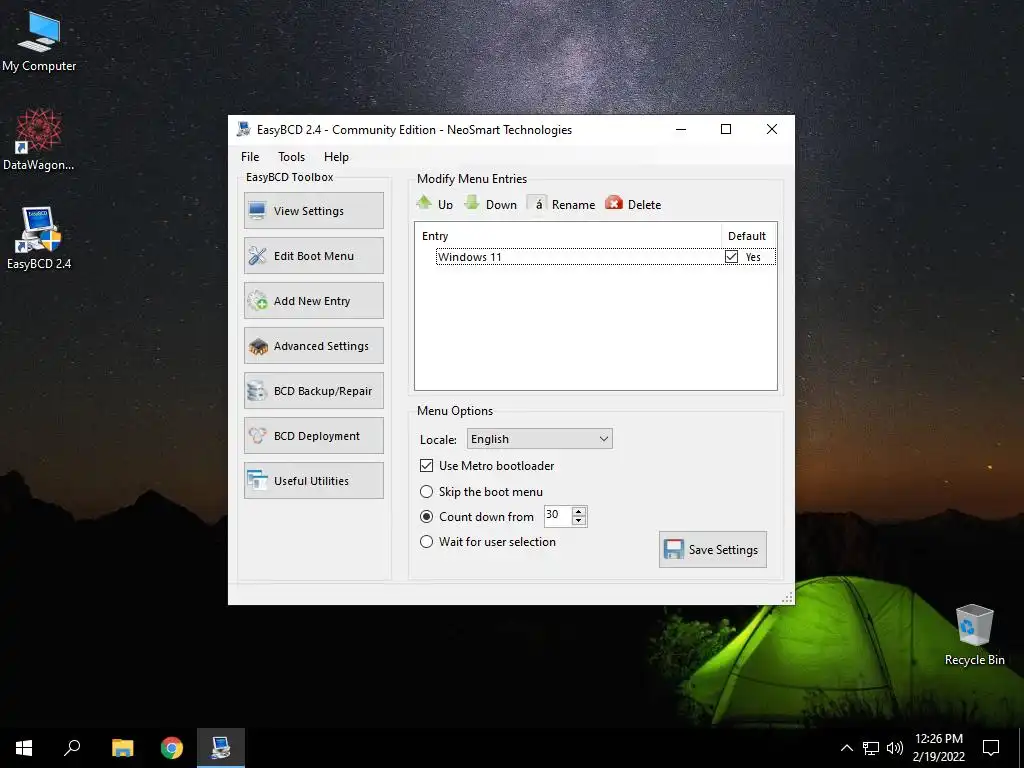Select the Recycle Bin icon
The width and height of the screenshot is (1024, 768).
[974, 635]
